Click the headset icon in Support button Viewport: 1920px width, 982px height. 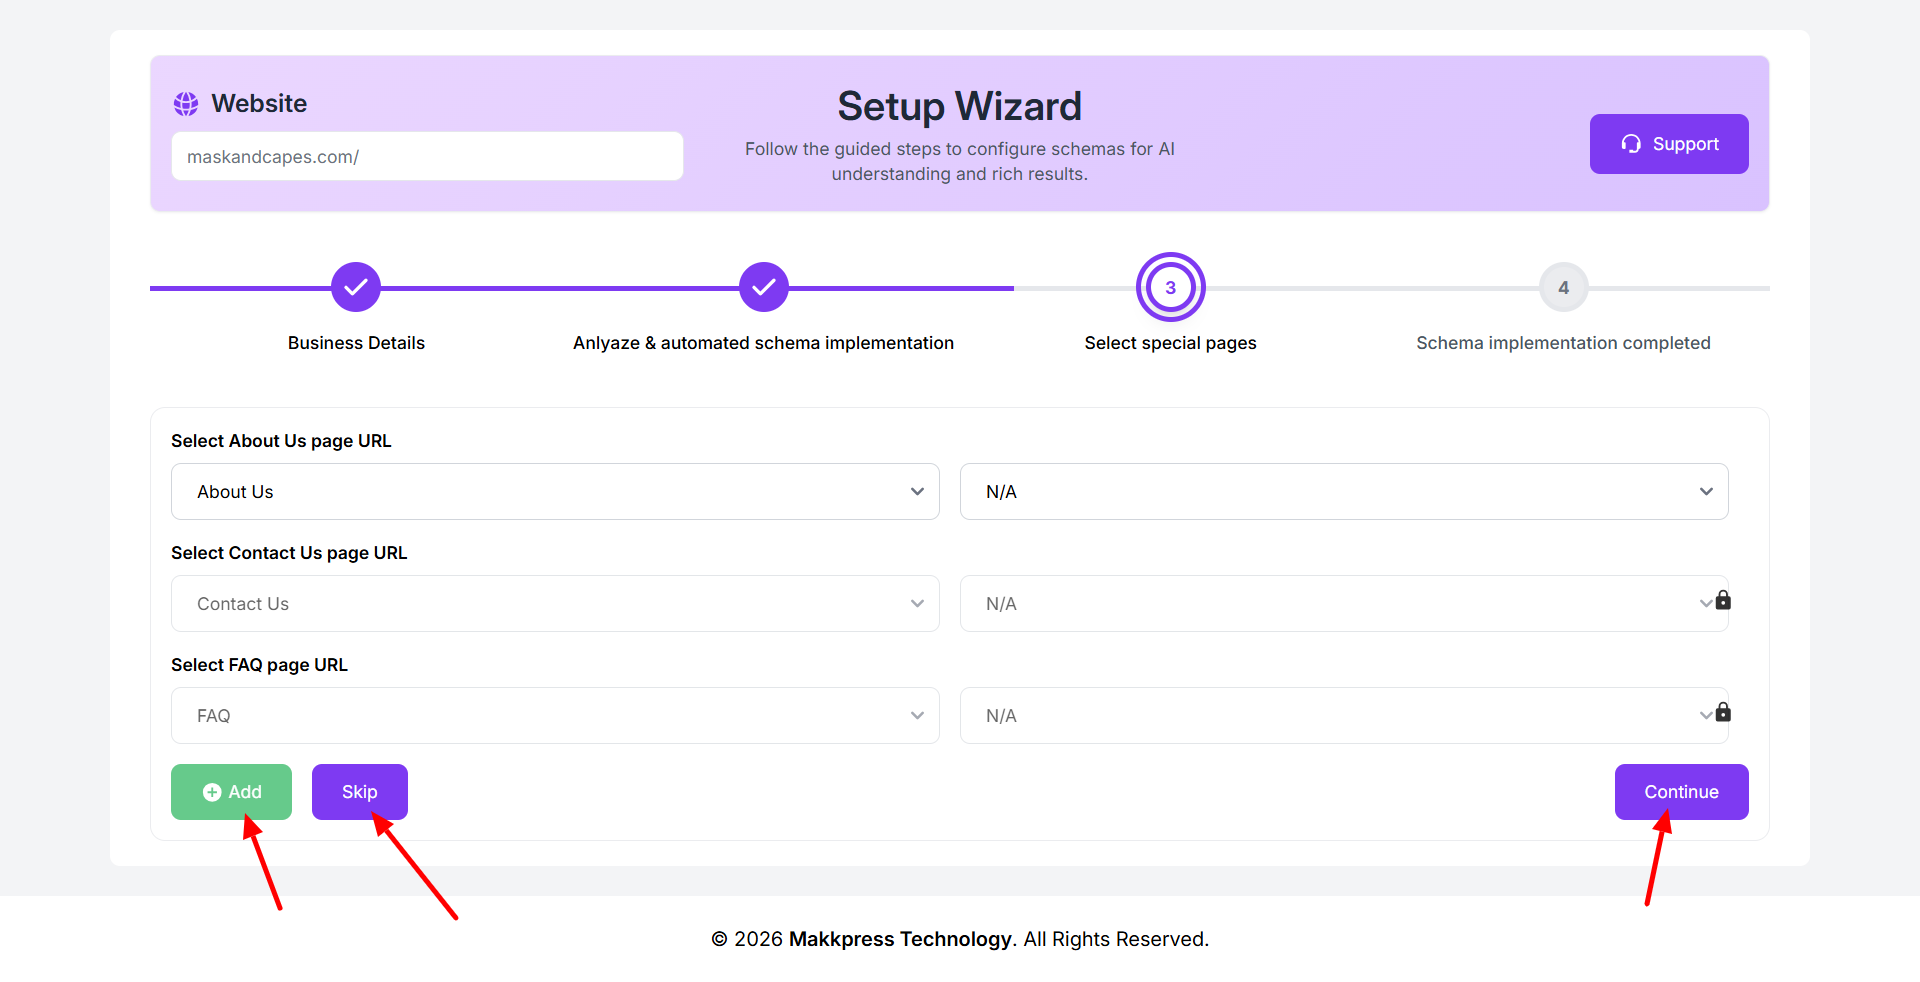coord(1631,144)
